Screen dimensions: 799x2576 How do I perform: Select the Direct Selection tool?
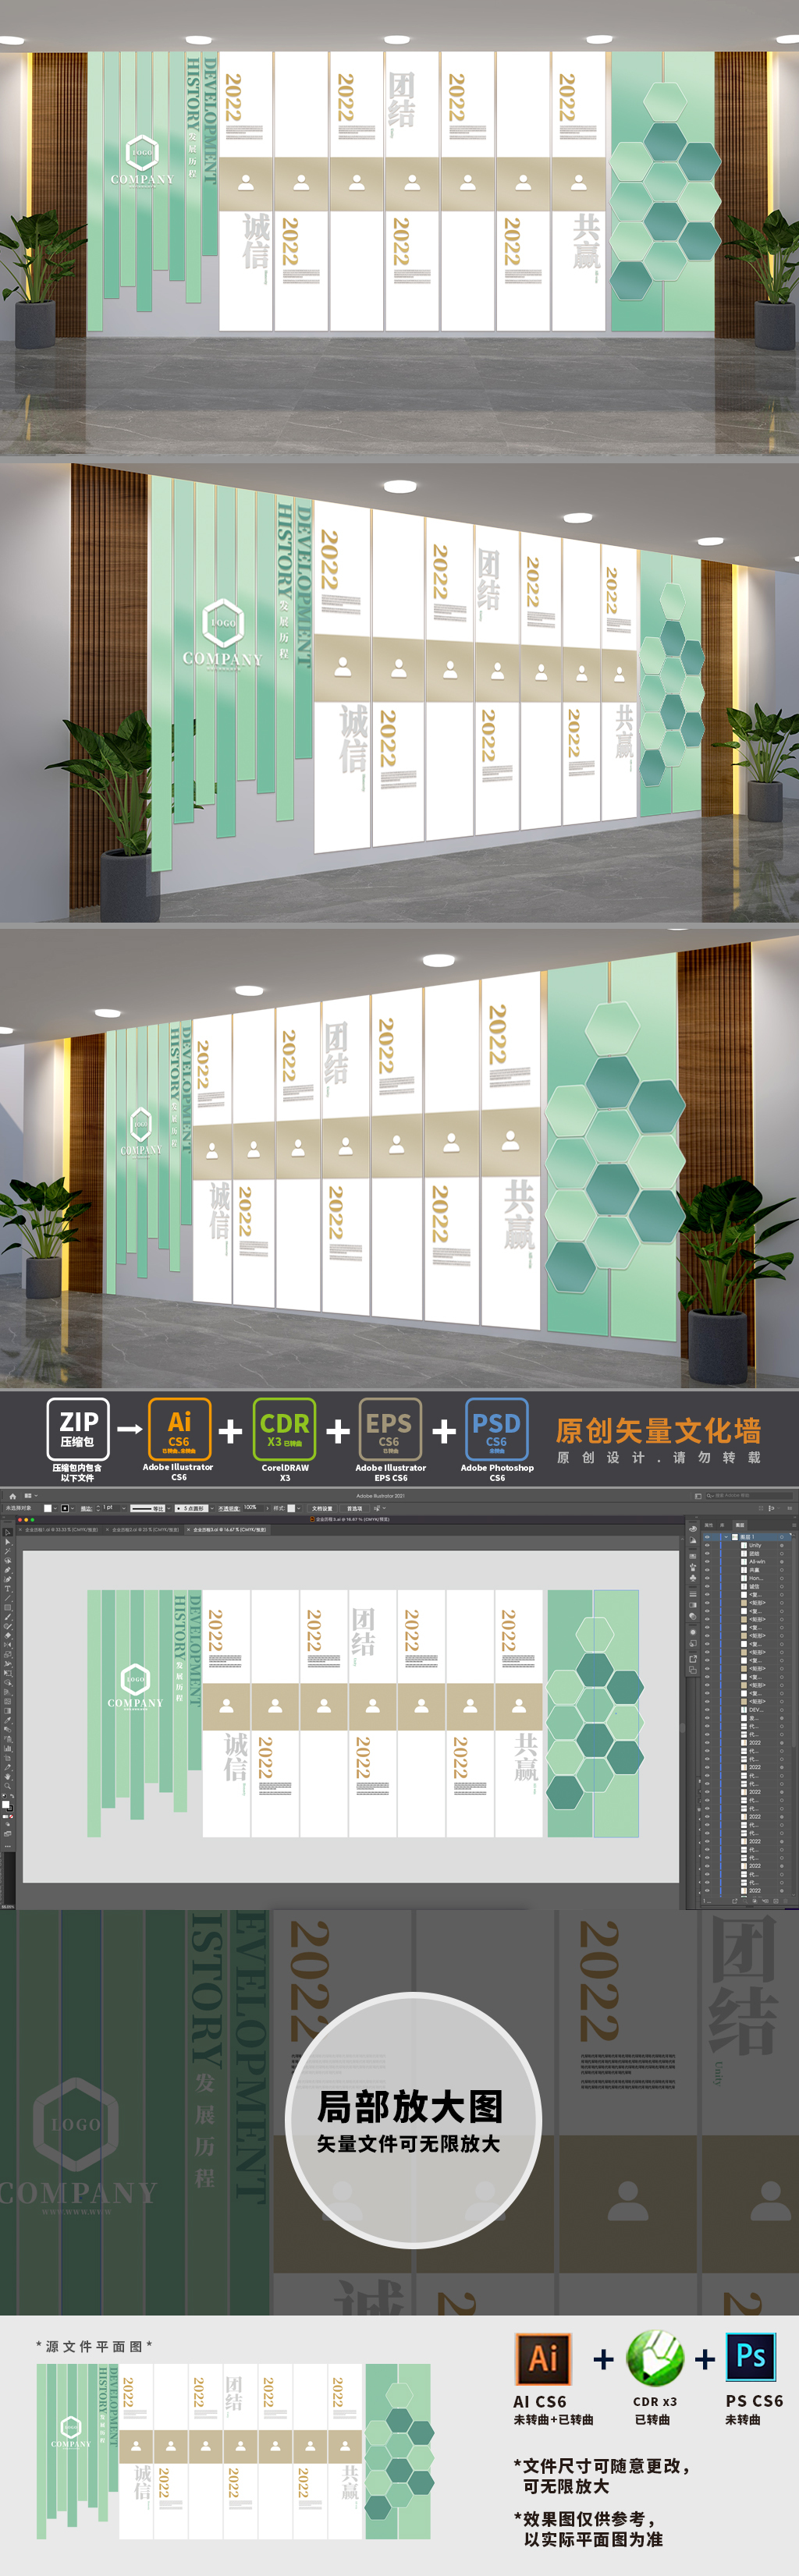click(8, 1543)
